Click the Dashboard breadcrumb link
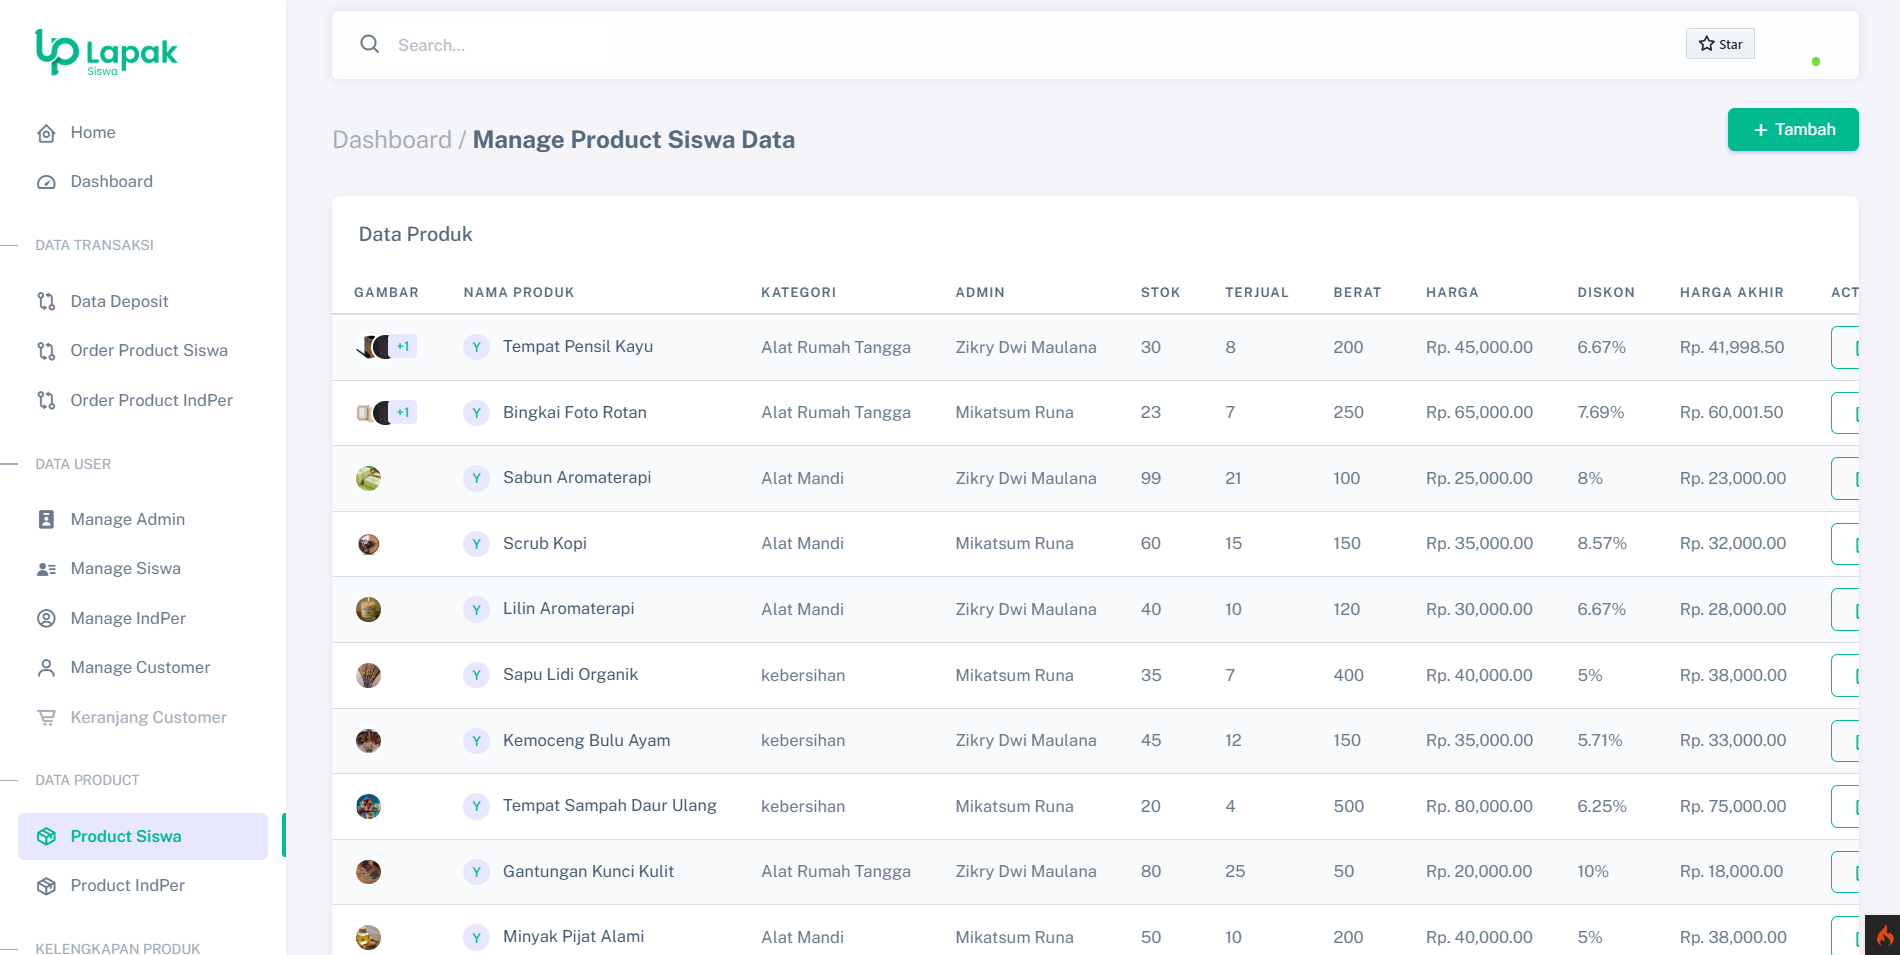The height and width of the screenshot is (955, 1900). click(x=392, y=140)
